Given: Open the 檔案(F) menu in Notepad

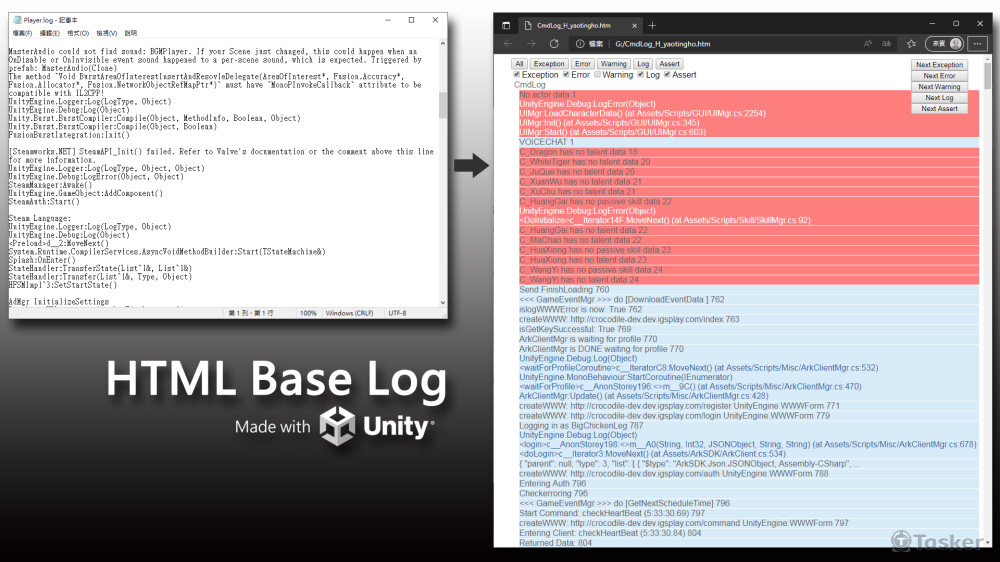Looking at the screenshot, I should pyautogui.click(x=22, y=33).
